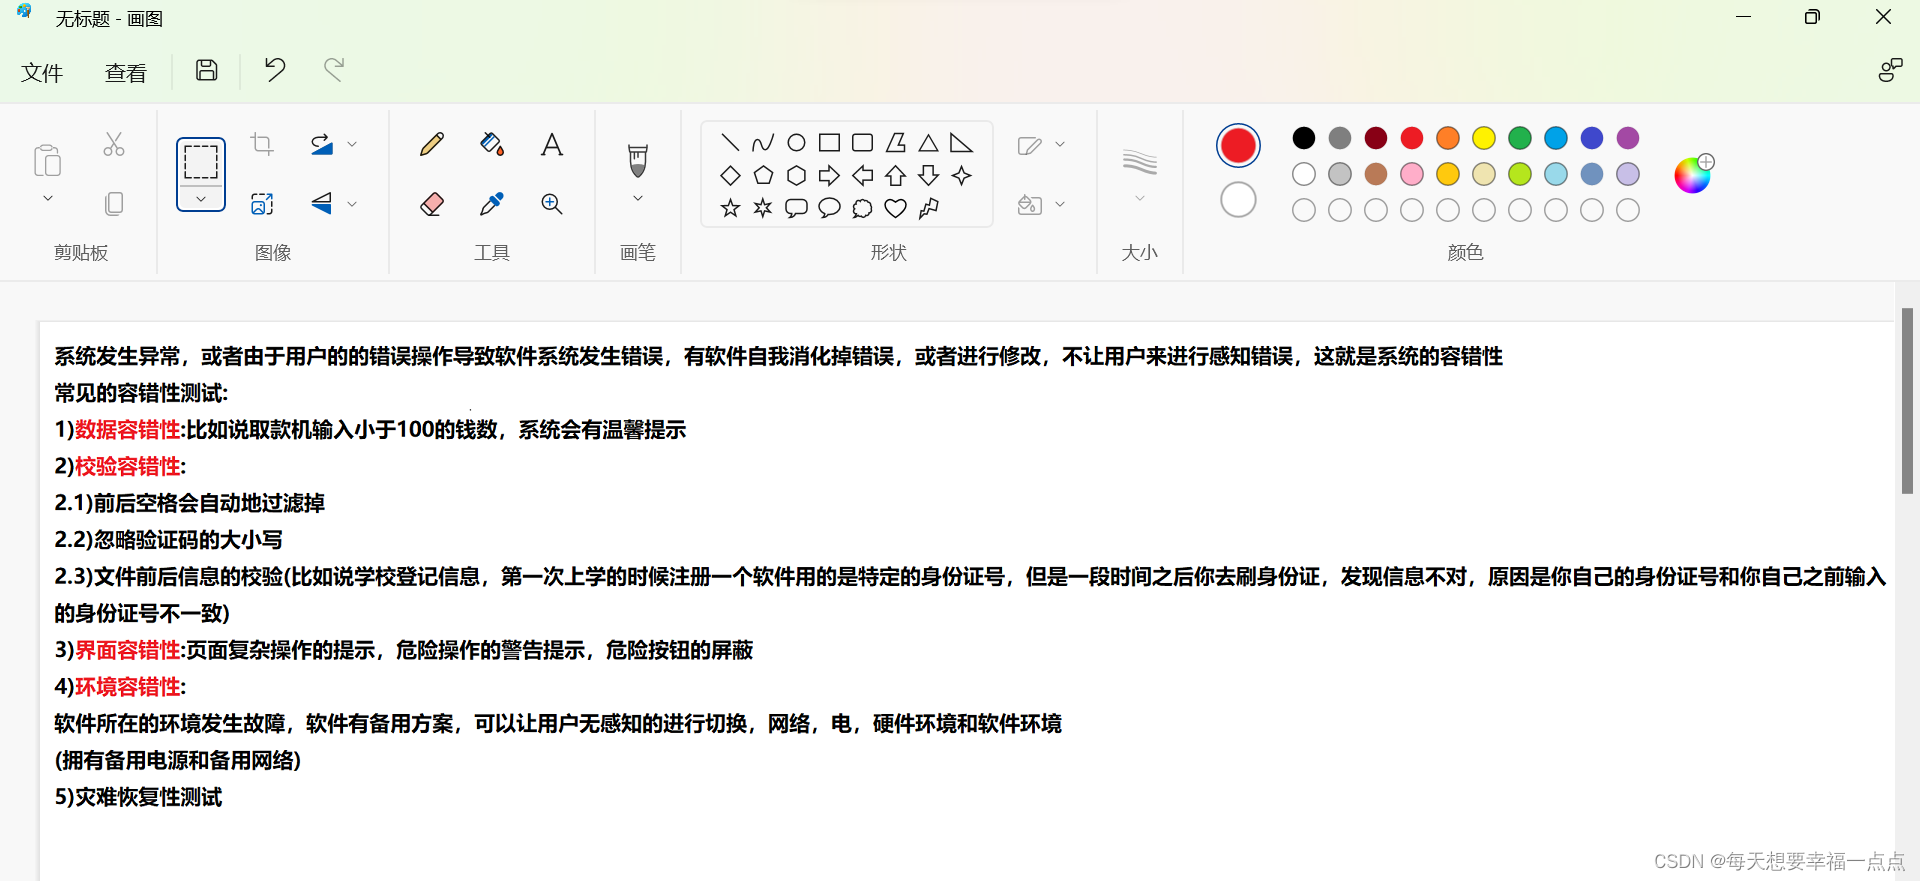The width and height of the screenshot is (1920, 881).
Task: Select the rounded rectangle shape
Action: [862, 143]
